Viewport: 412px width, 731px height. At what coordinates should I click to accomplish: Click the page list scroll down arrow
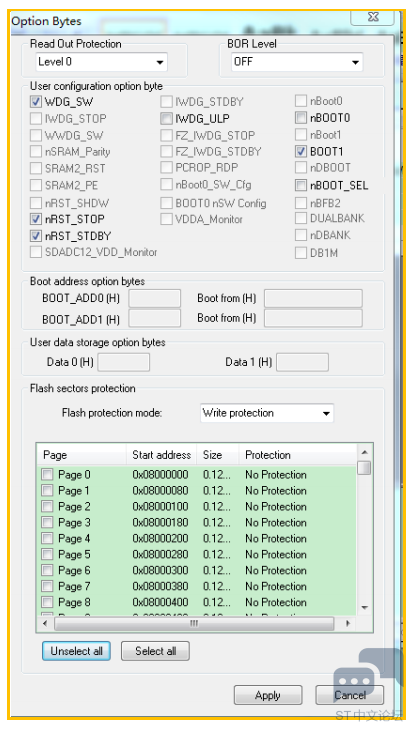tap(365, 608)
